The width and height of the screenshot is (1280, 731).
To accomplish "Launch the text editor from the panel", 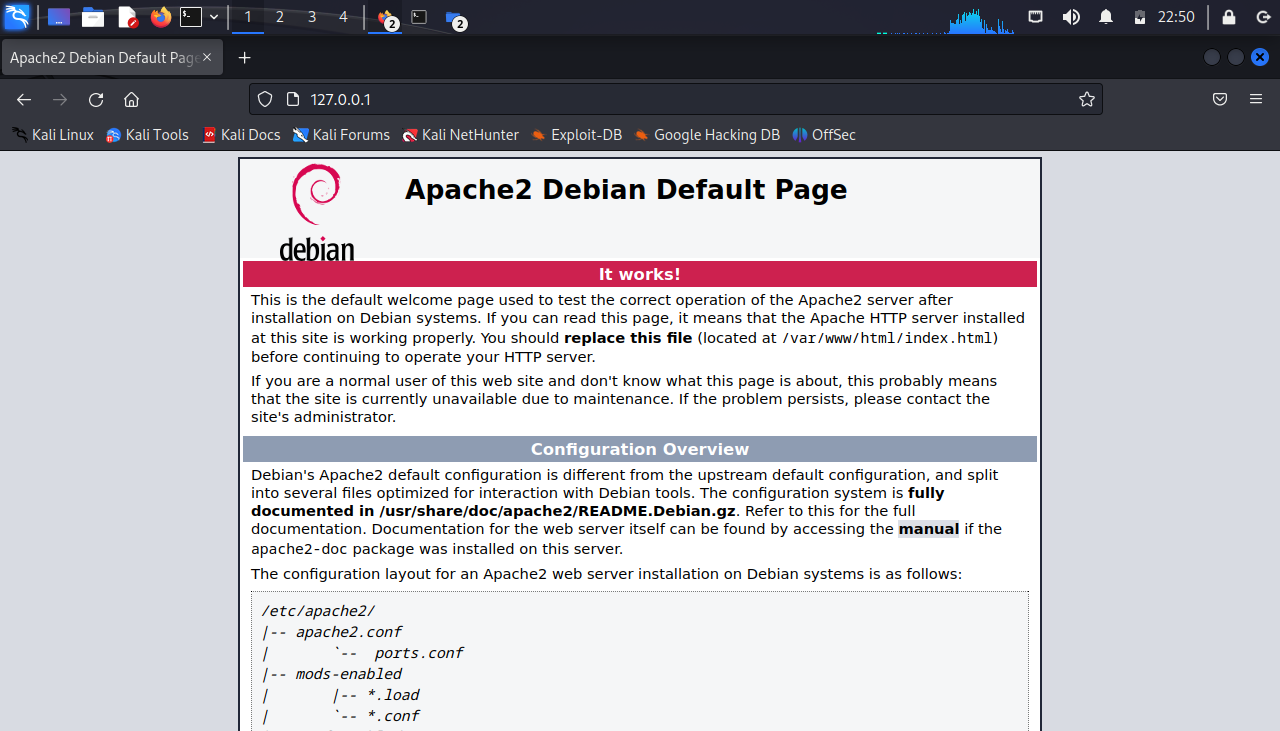I will [127, 17].
